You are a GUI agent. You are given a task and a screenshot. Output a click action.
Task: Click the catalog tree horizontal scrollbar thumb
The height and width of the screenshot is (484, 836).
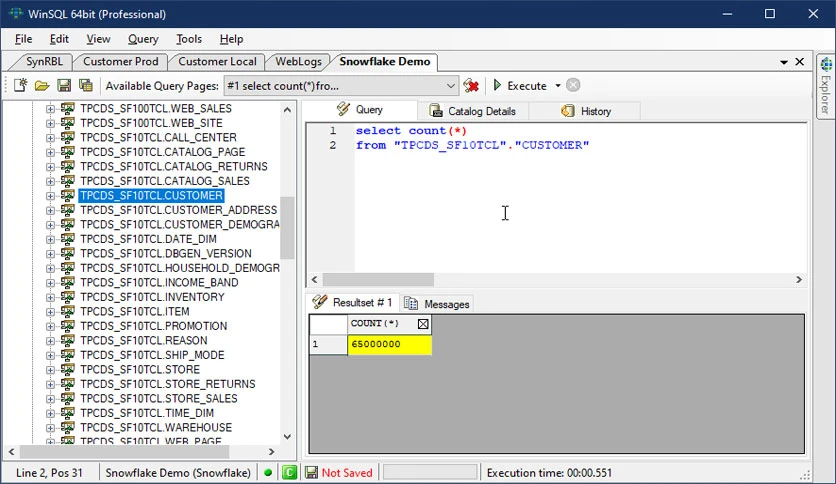(x=124, y=452)
